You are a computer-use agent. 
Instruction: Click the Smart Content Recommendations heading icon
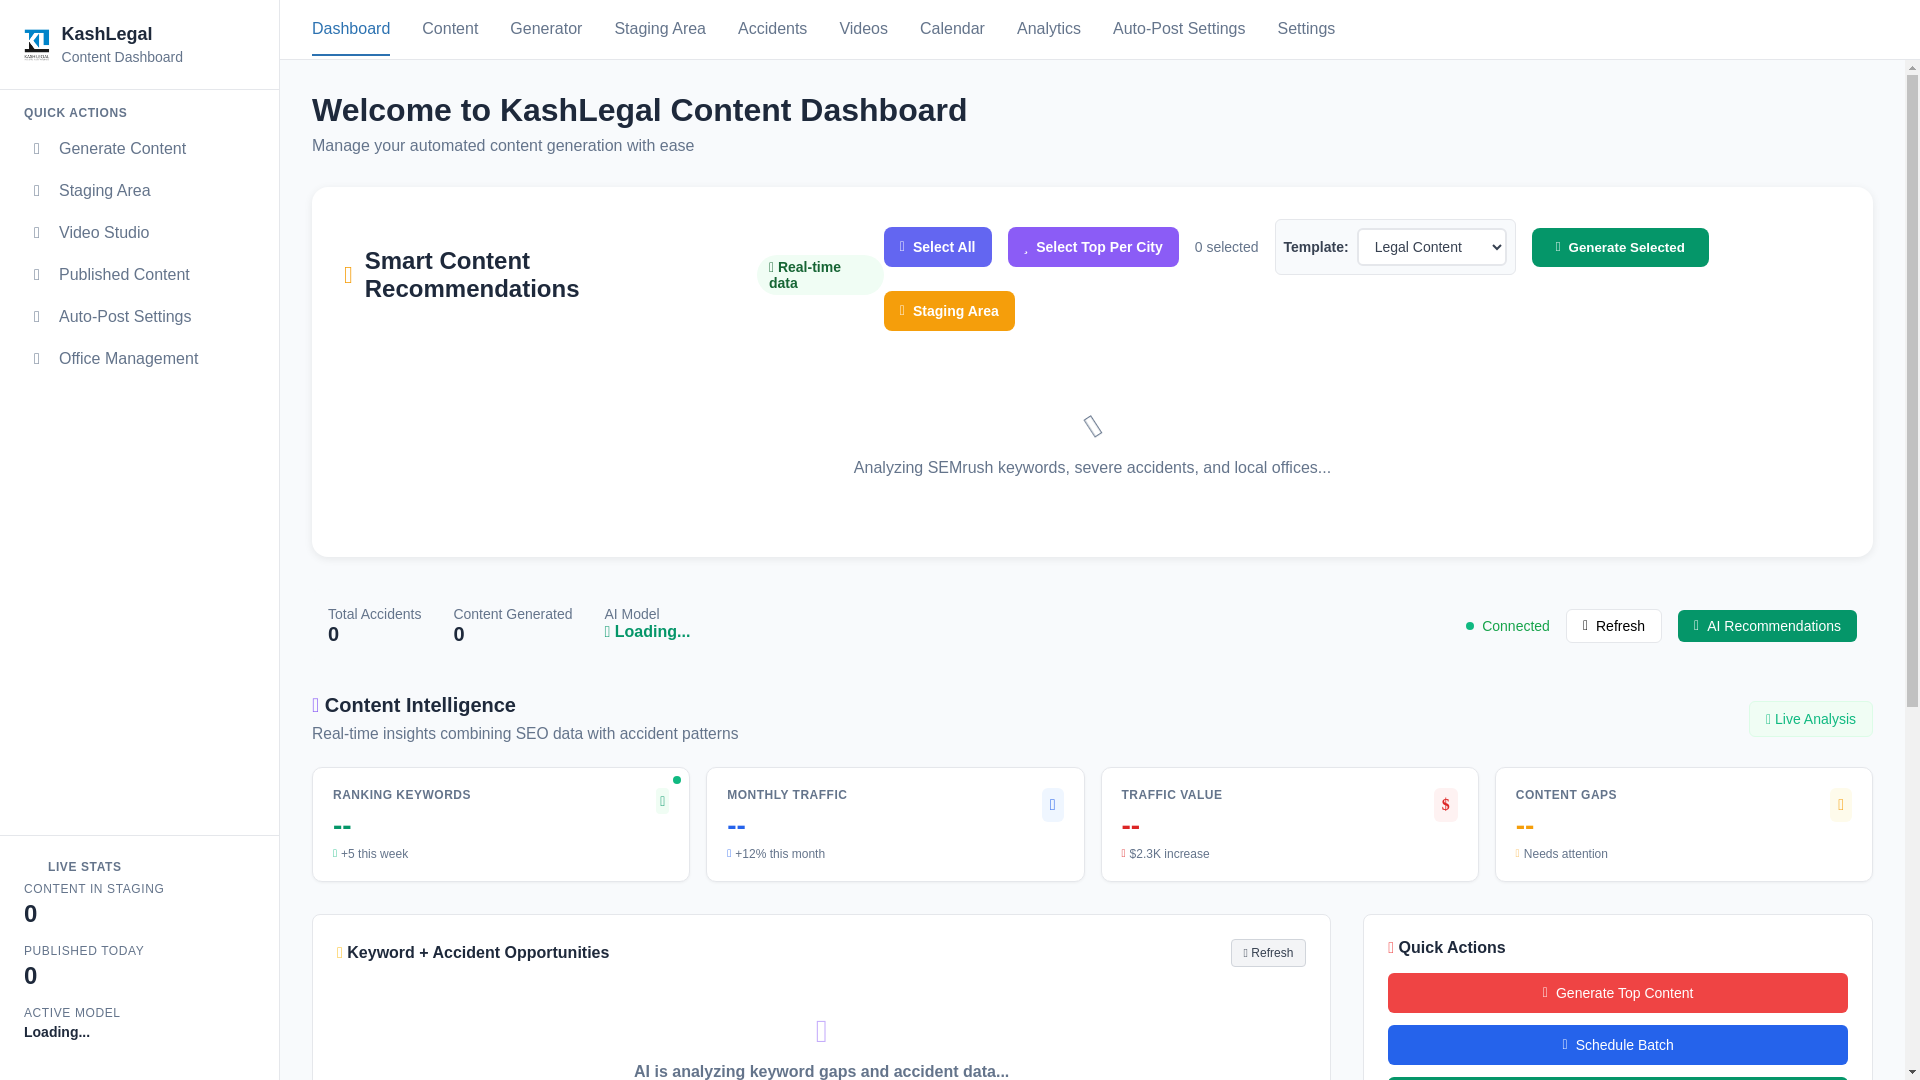(348, 275)
